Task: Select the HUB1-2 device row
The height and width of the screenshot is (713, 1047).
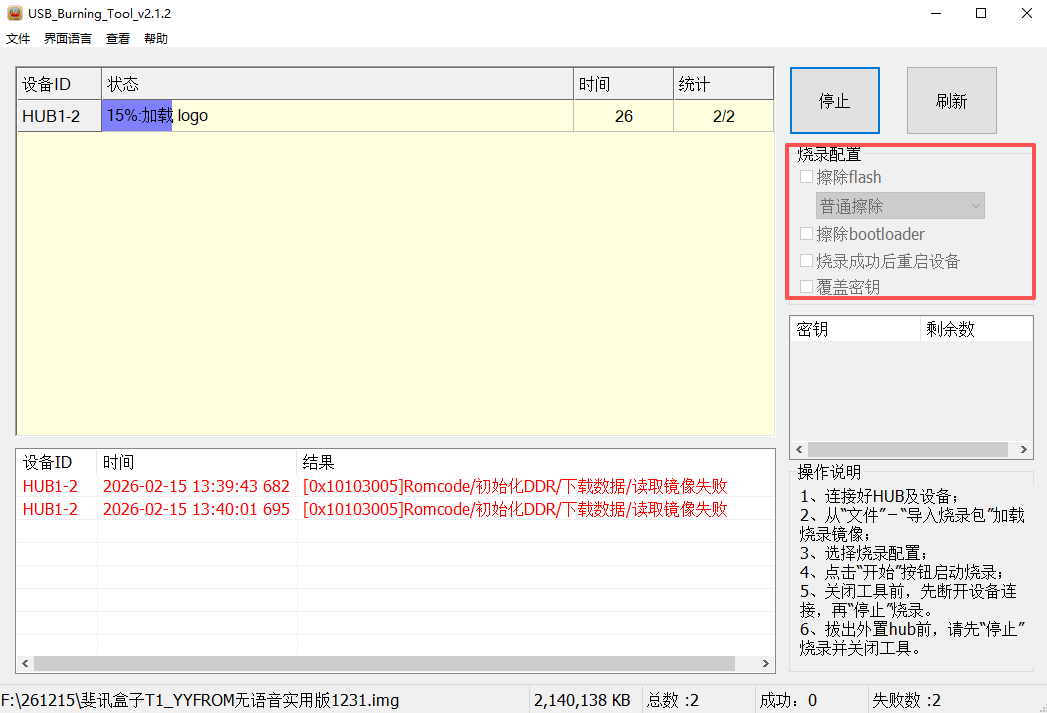Action: coord(52,116)
